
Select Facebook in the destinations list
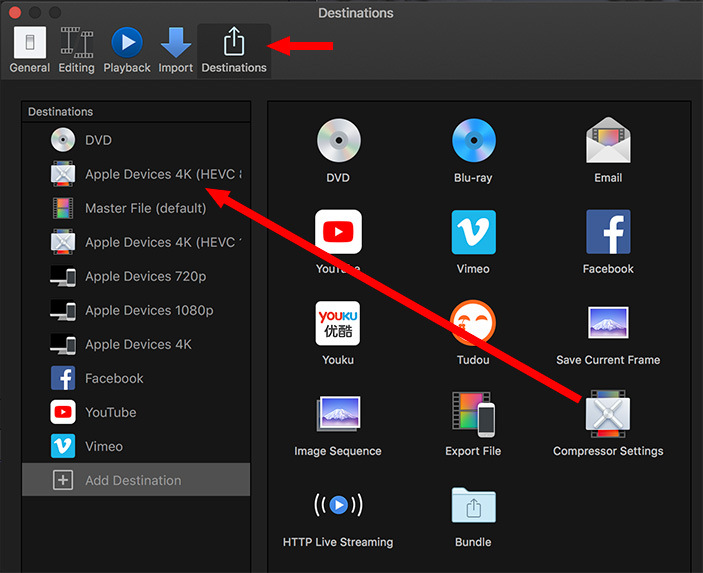[x=136, y=378]
